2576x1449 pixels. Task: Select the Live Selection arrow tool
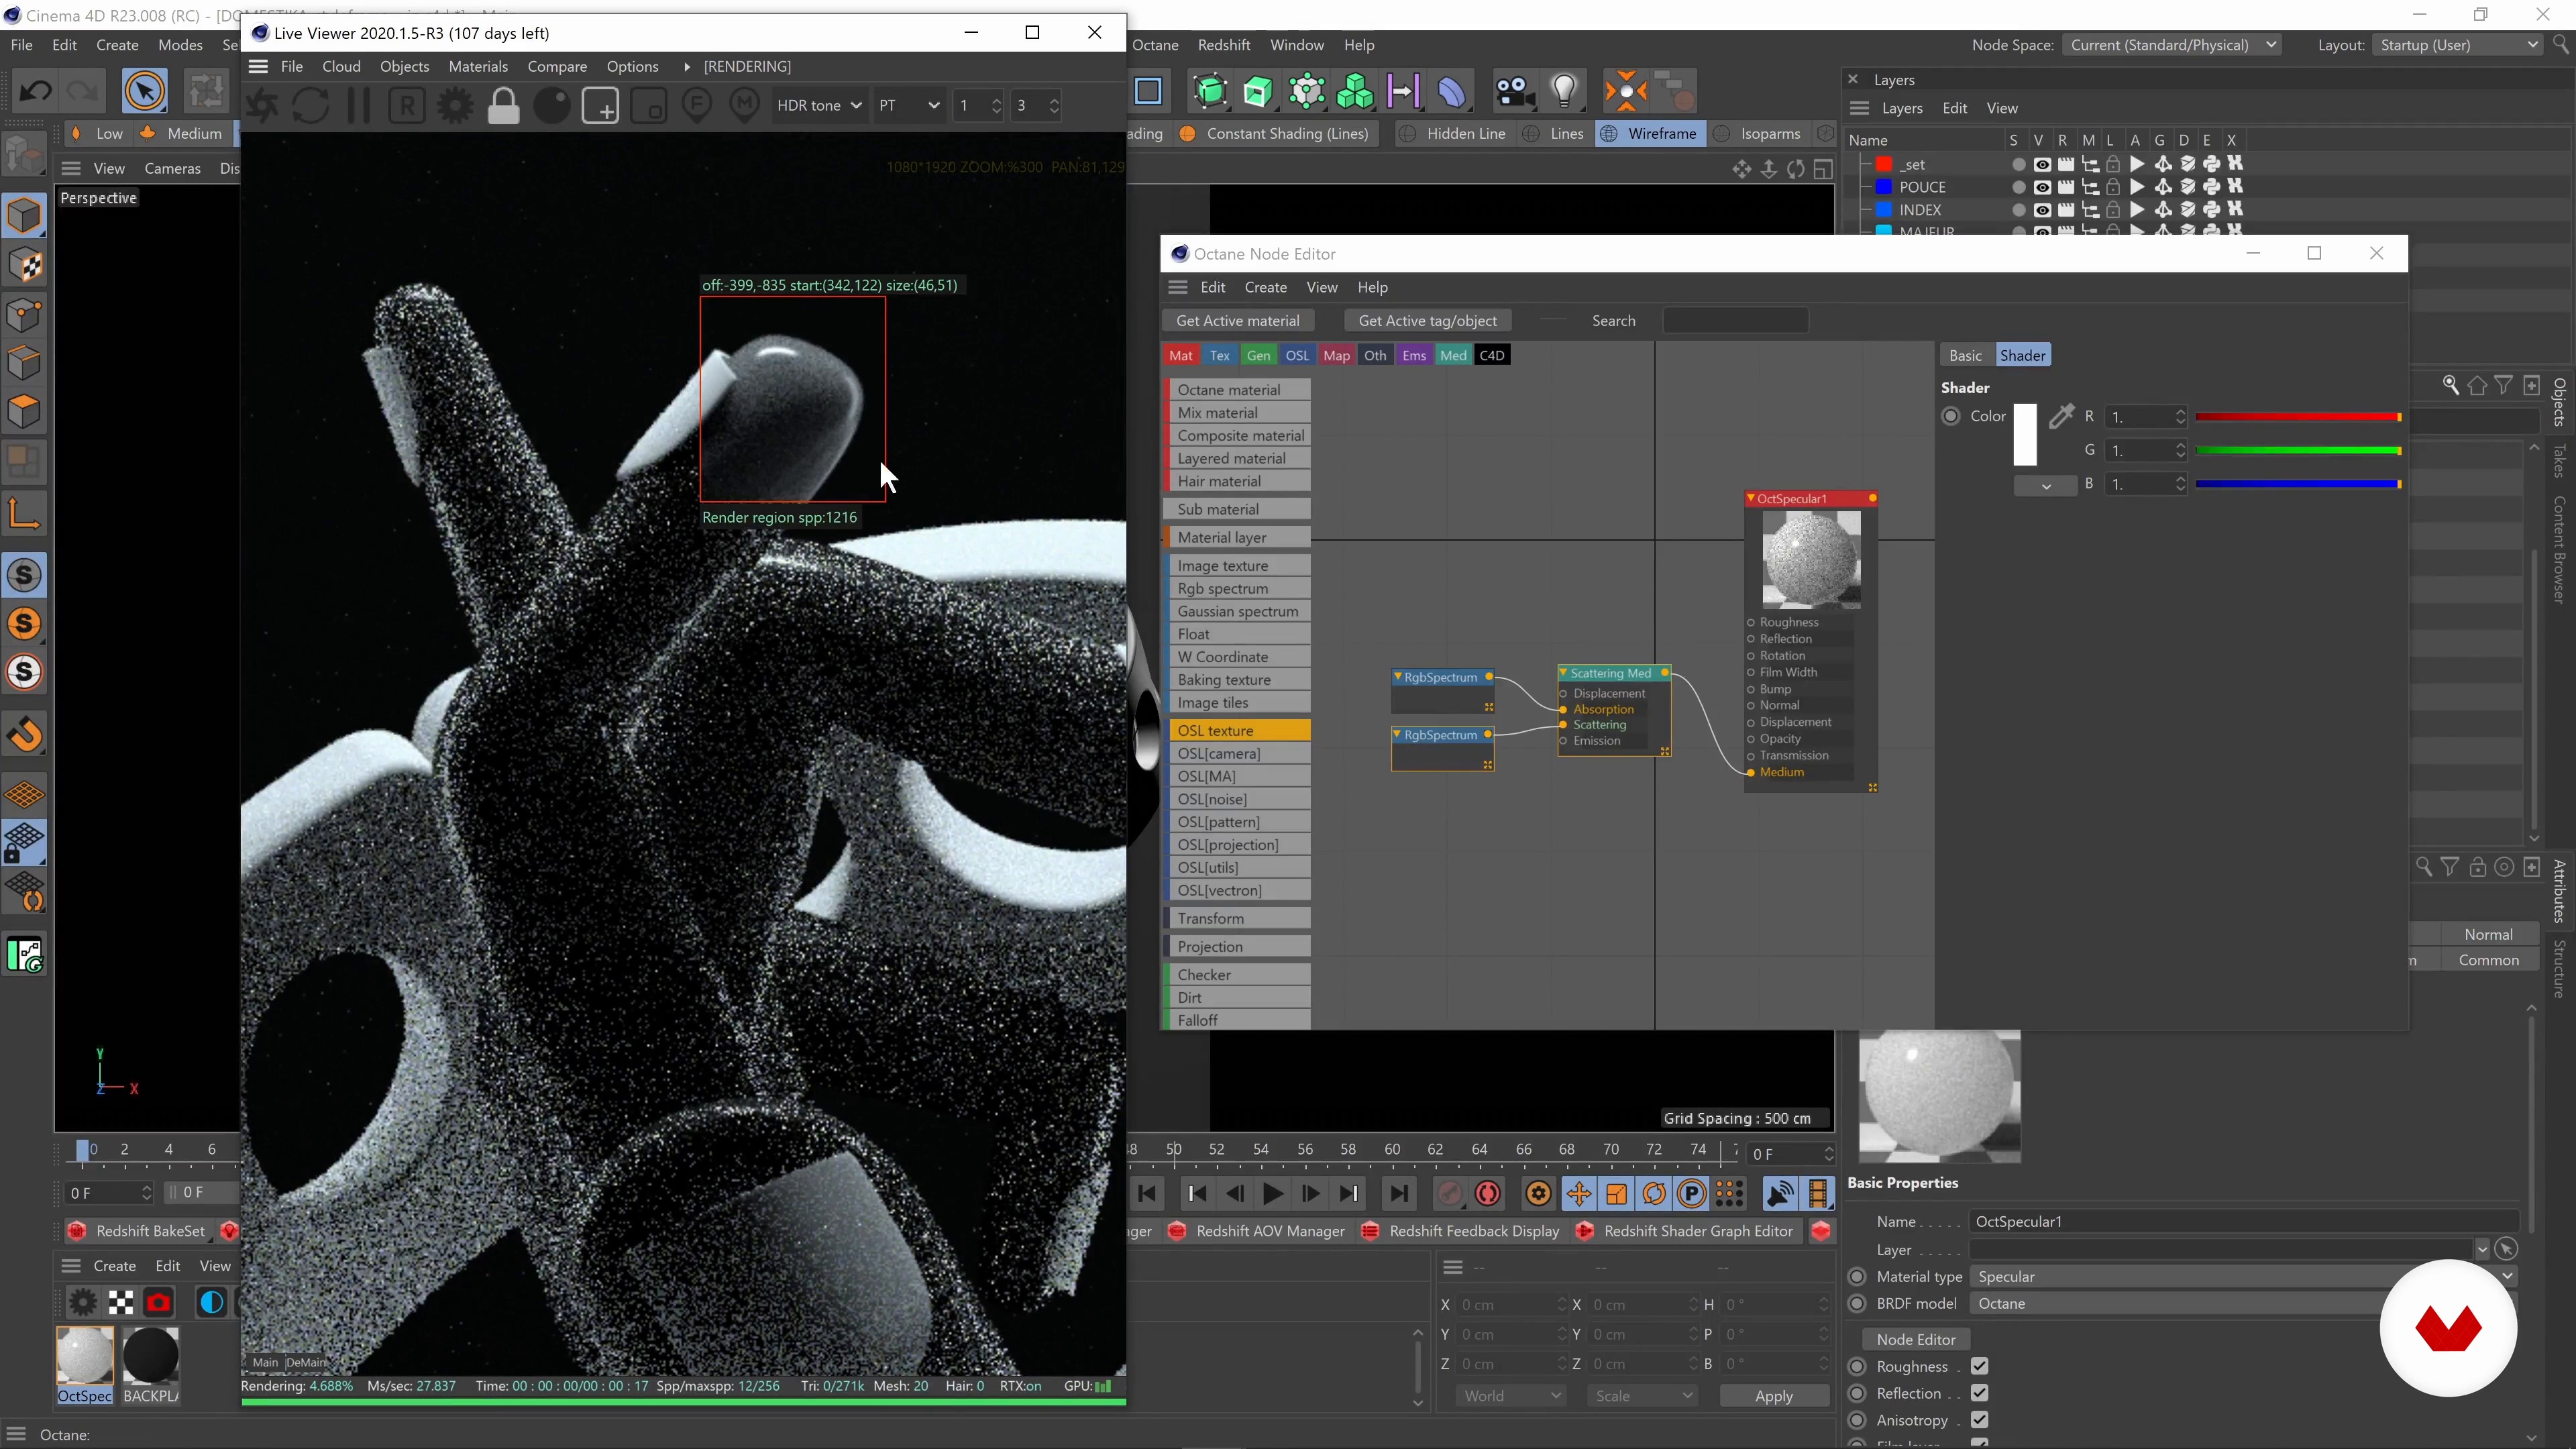pos(145,92)
